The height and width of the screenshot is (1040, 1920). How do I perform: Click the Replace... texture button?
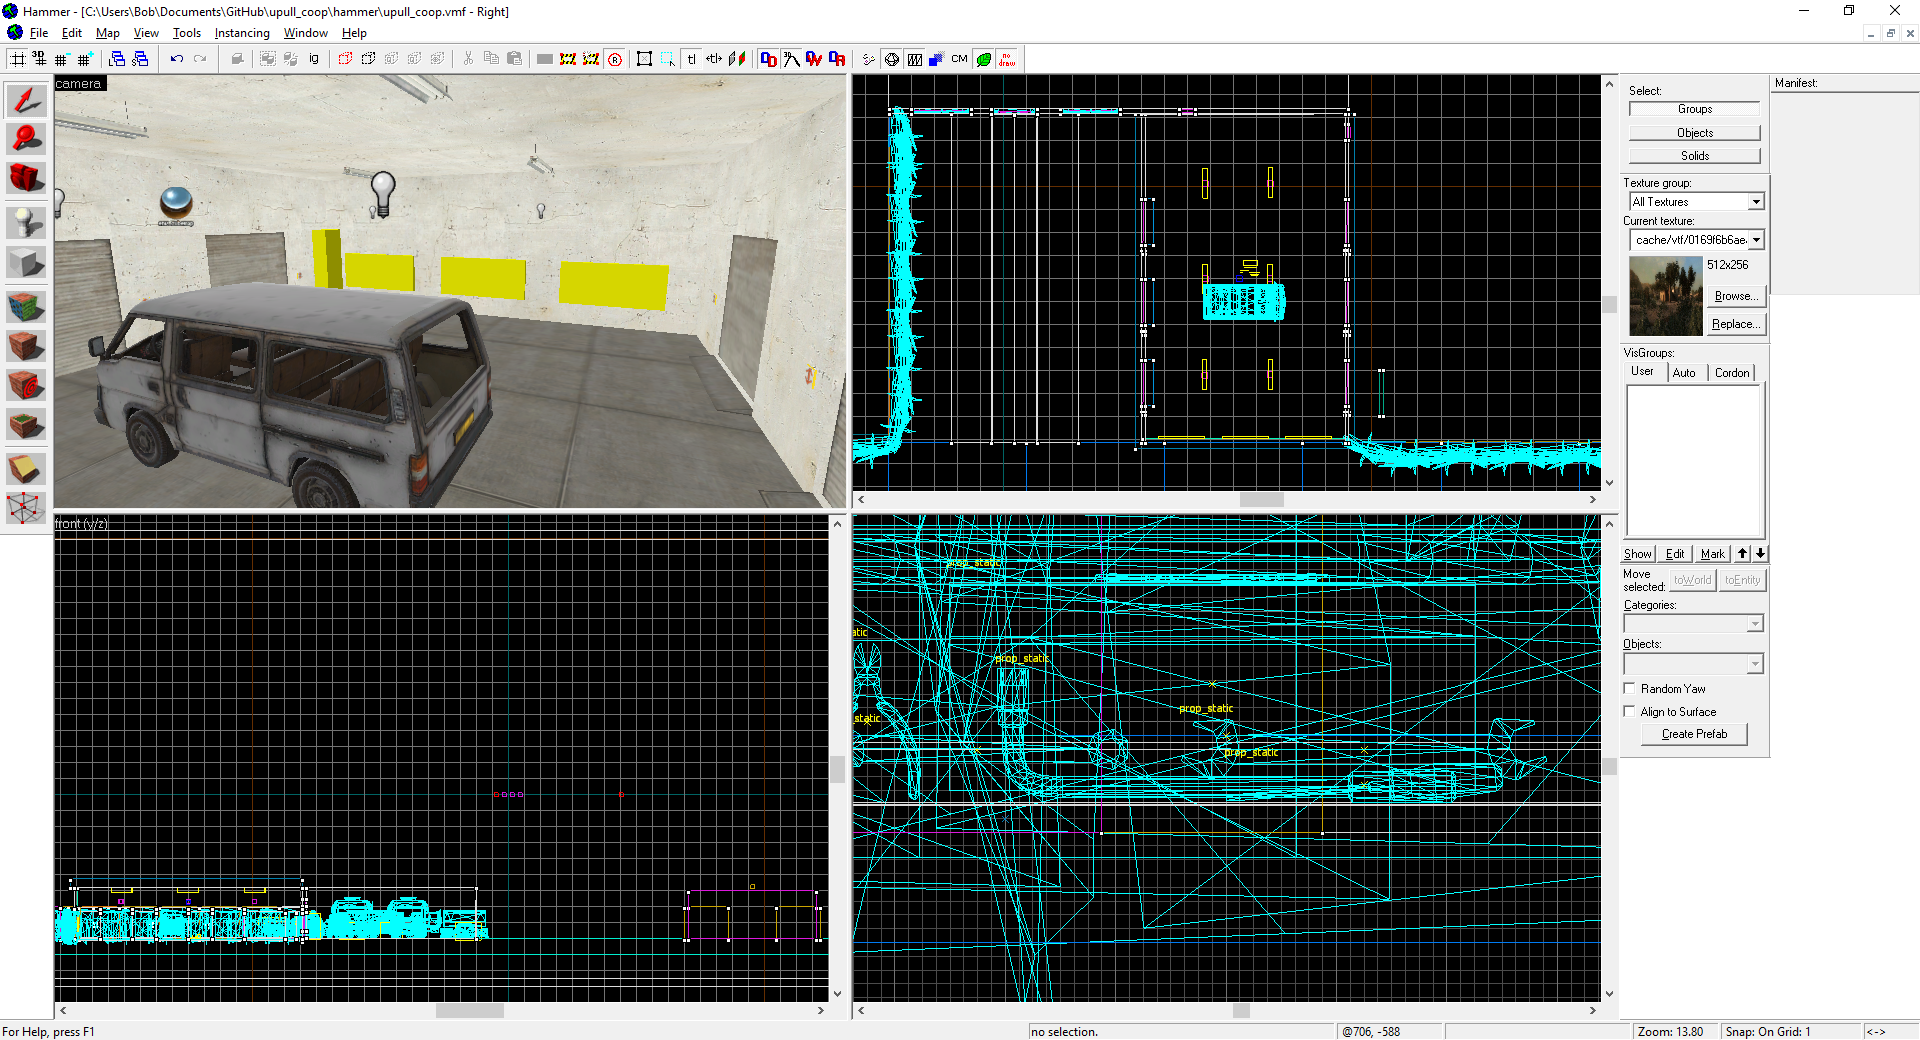(x=1736, y=324)
